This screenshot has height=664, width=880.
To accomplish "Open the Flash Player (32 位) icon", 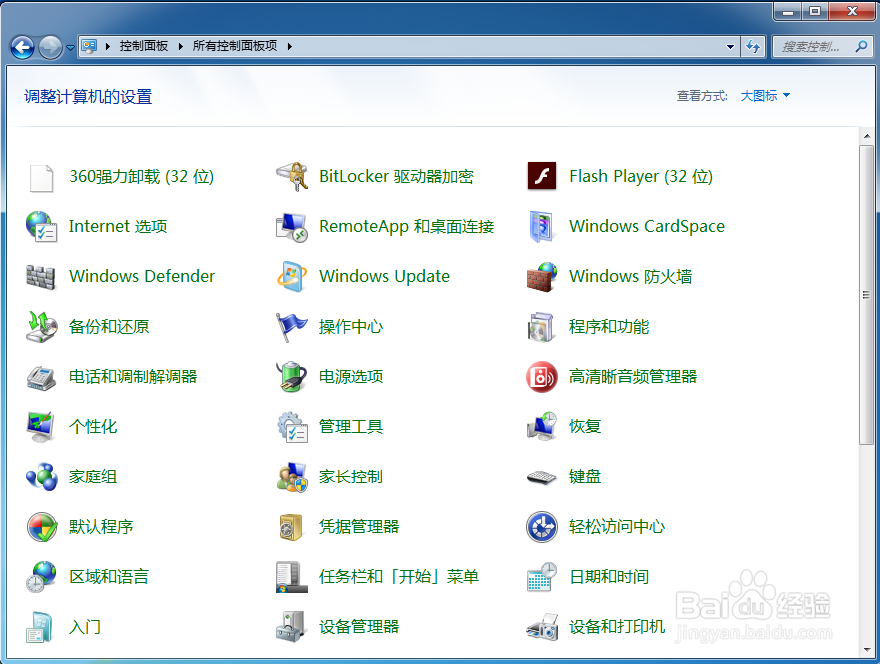I will 542,177.
